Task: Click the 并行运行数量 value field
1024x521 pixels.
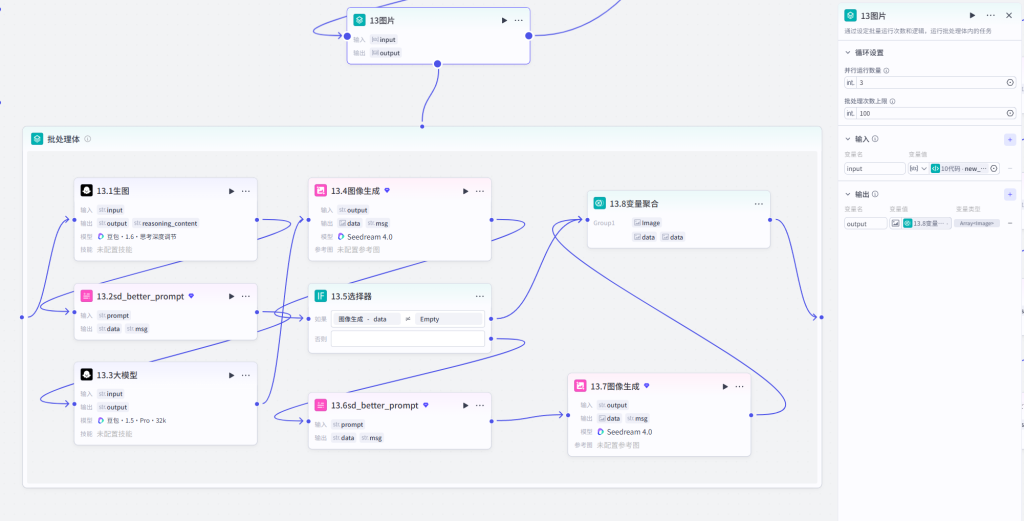Action: (x=930, y=83)
